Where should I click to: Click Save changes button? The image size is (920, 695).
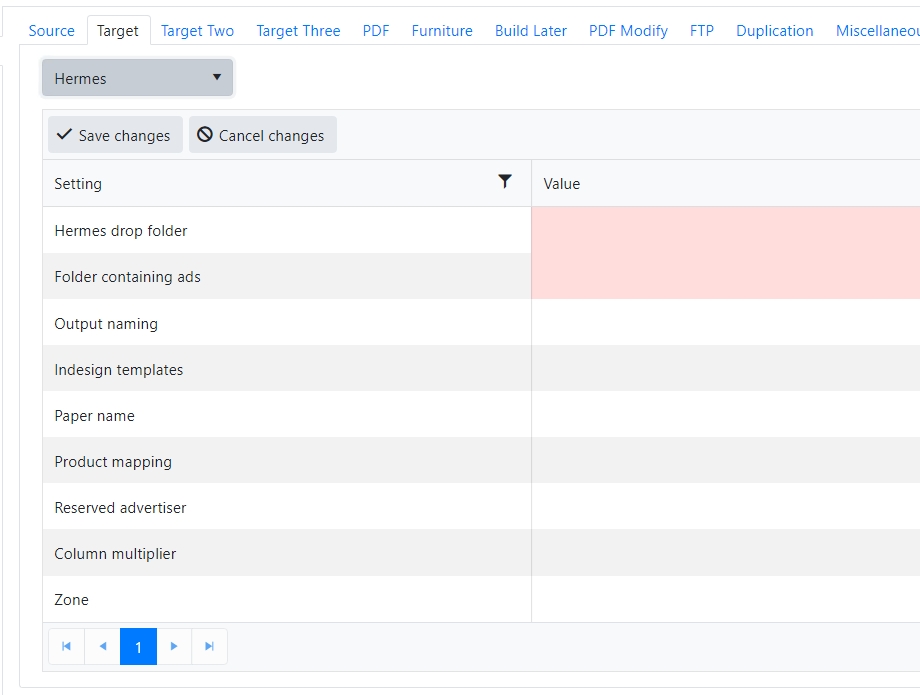pos(115,135)
